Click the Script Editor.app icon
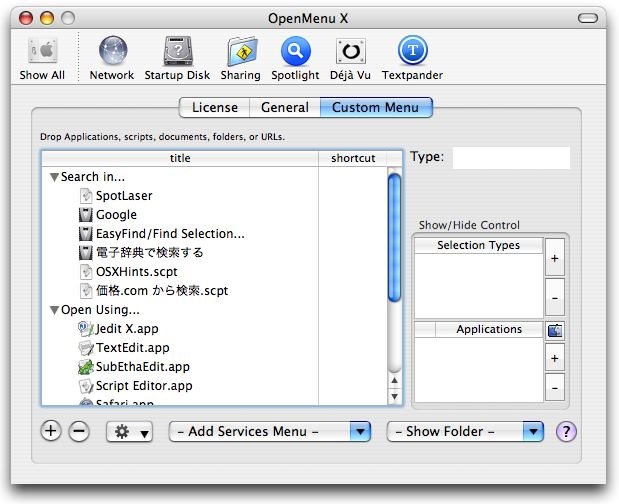Image resolution: width=619 pixels, height=504 pixels. [x=86, y=385]
